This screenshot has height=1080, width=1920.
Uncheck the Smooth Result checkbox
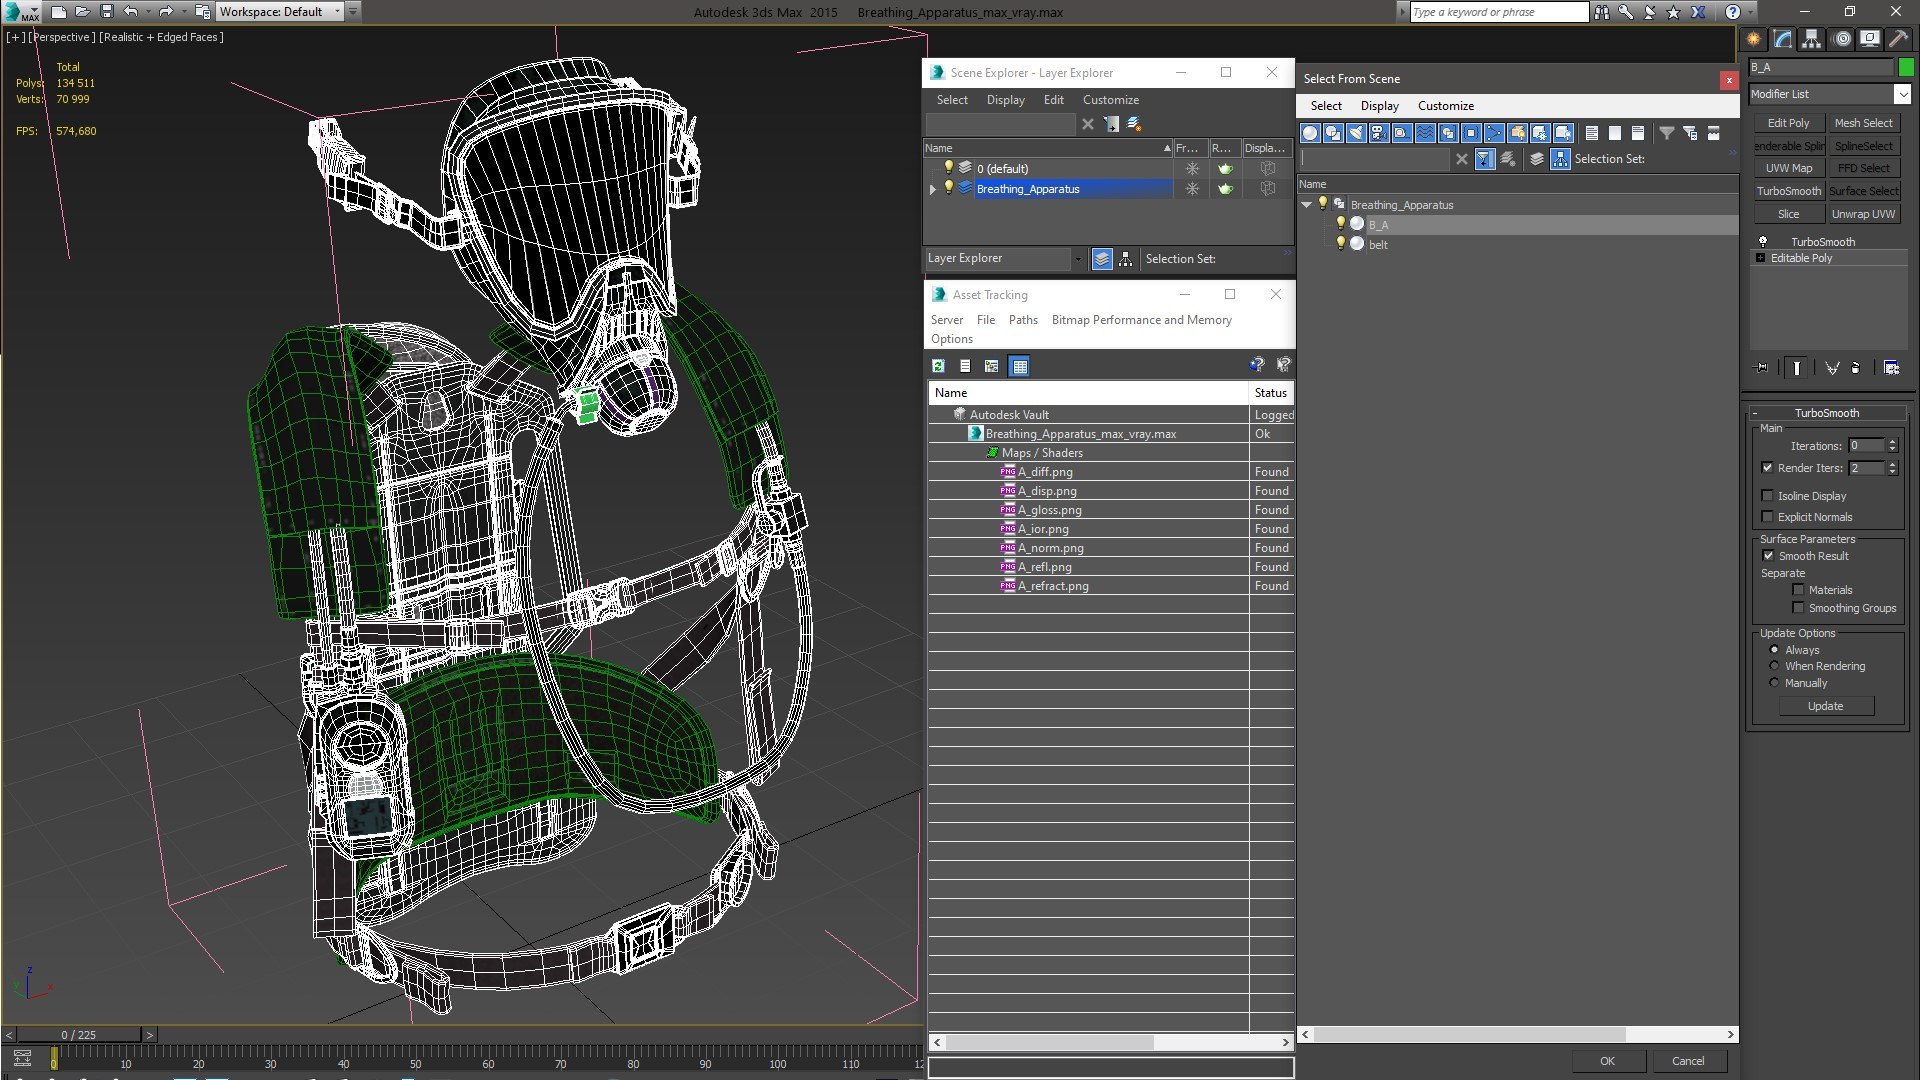coord(1768,556)
